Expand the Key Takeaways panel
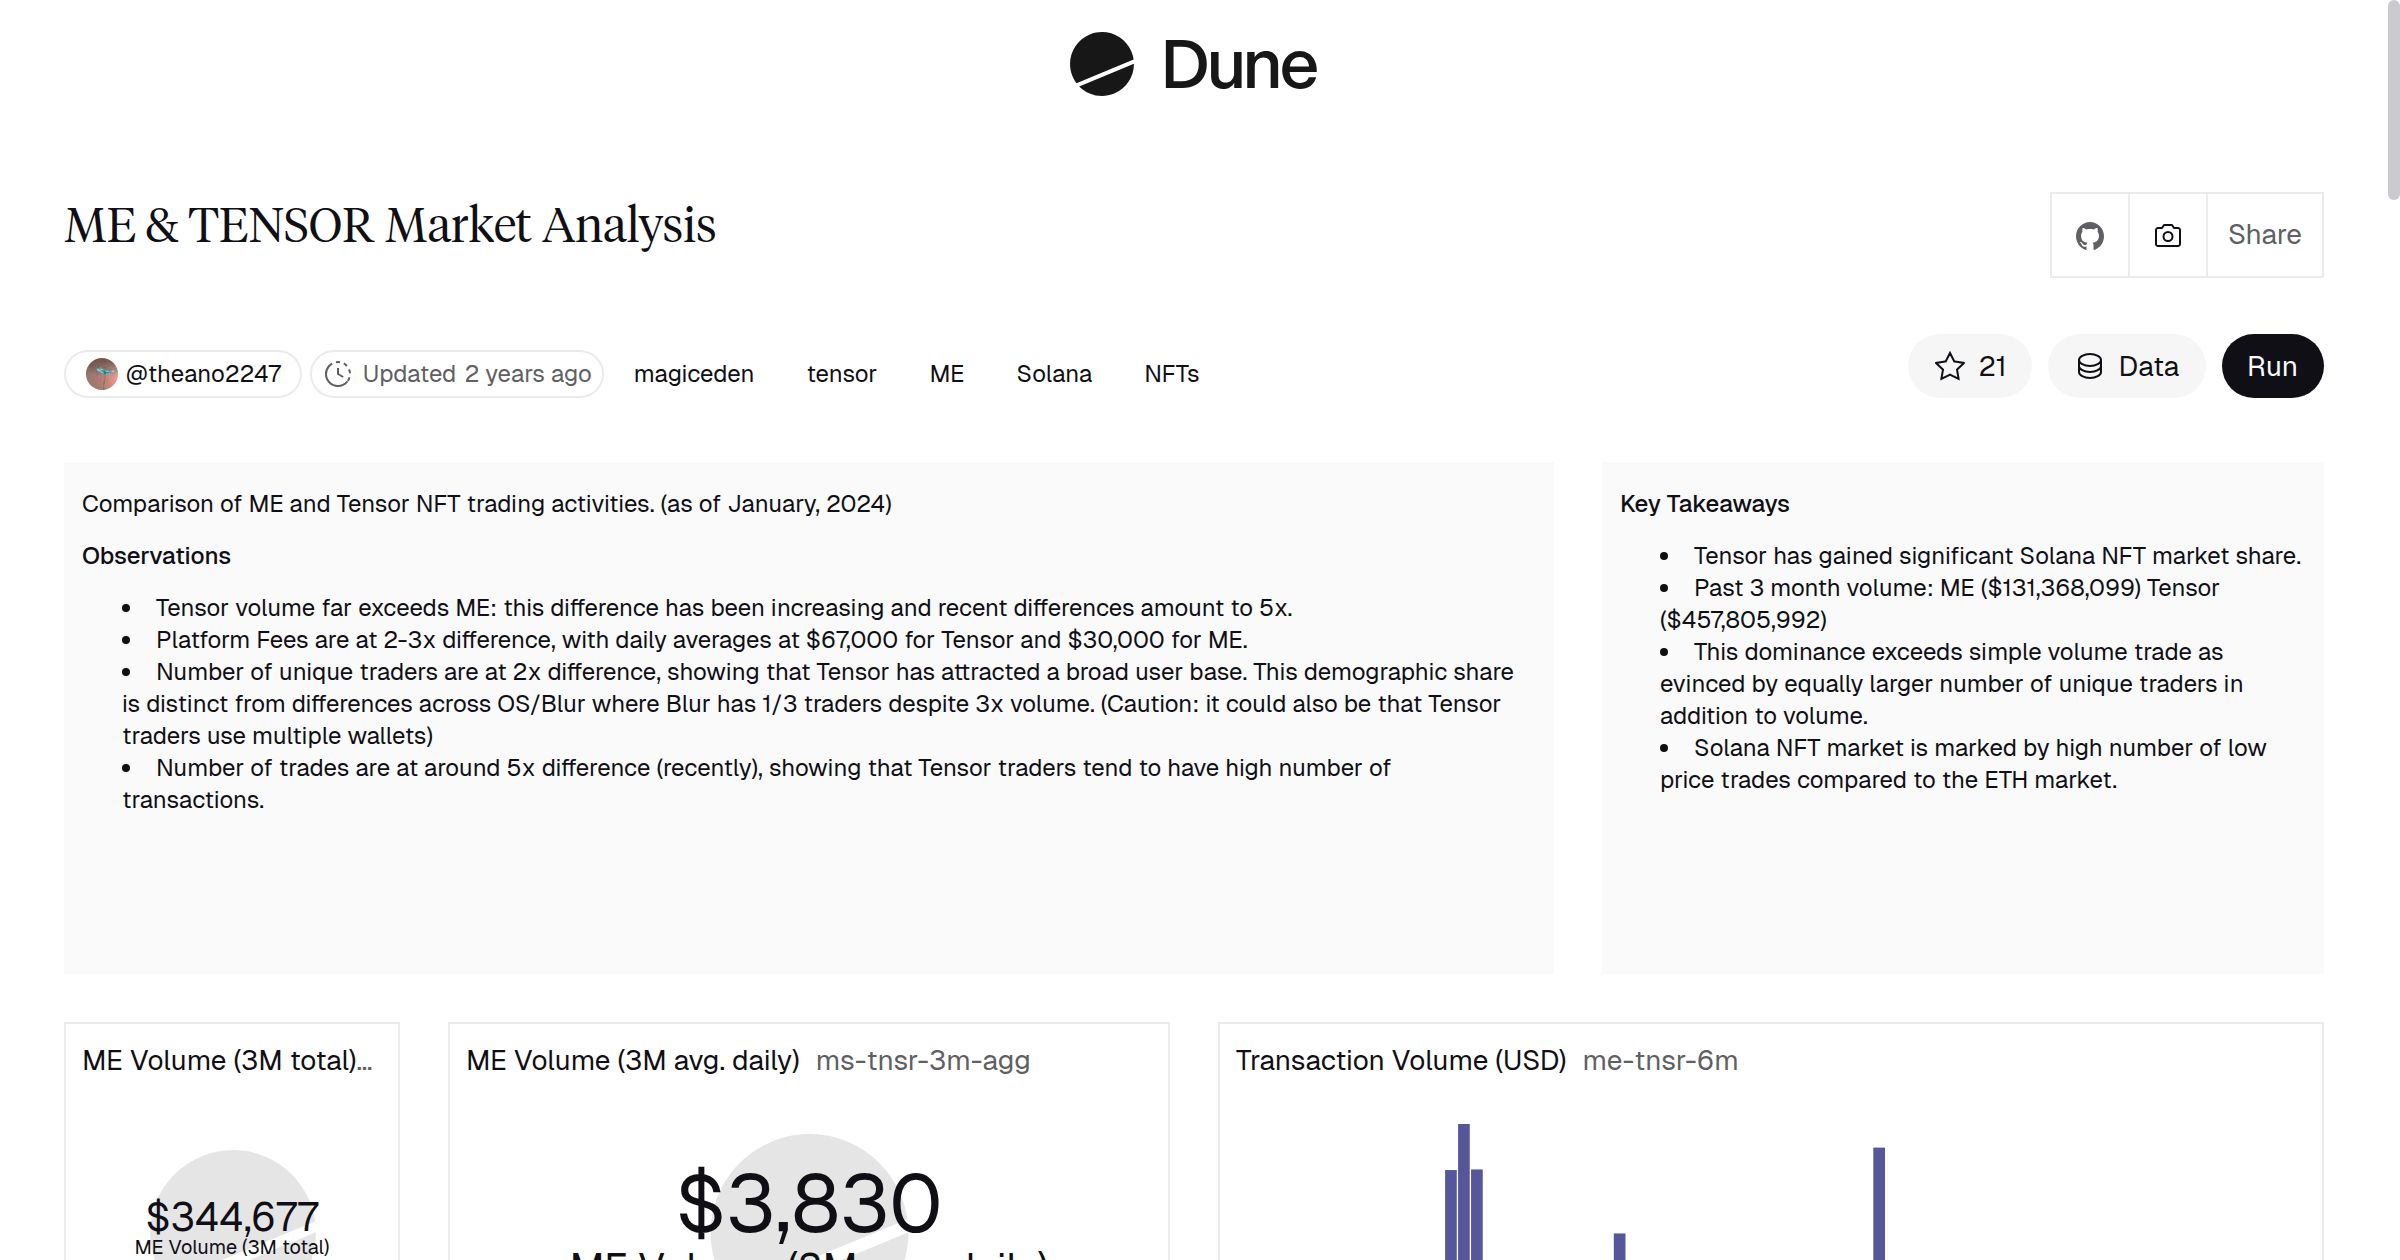Image resolution: width=2400 pixels, height=1260 pixels. [x=1704, y=504]
